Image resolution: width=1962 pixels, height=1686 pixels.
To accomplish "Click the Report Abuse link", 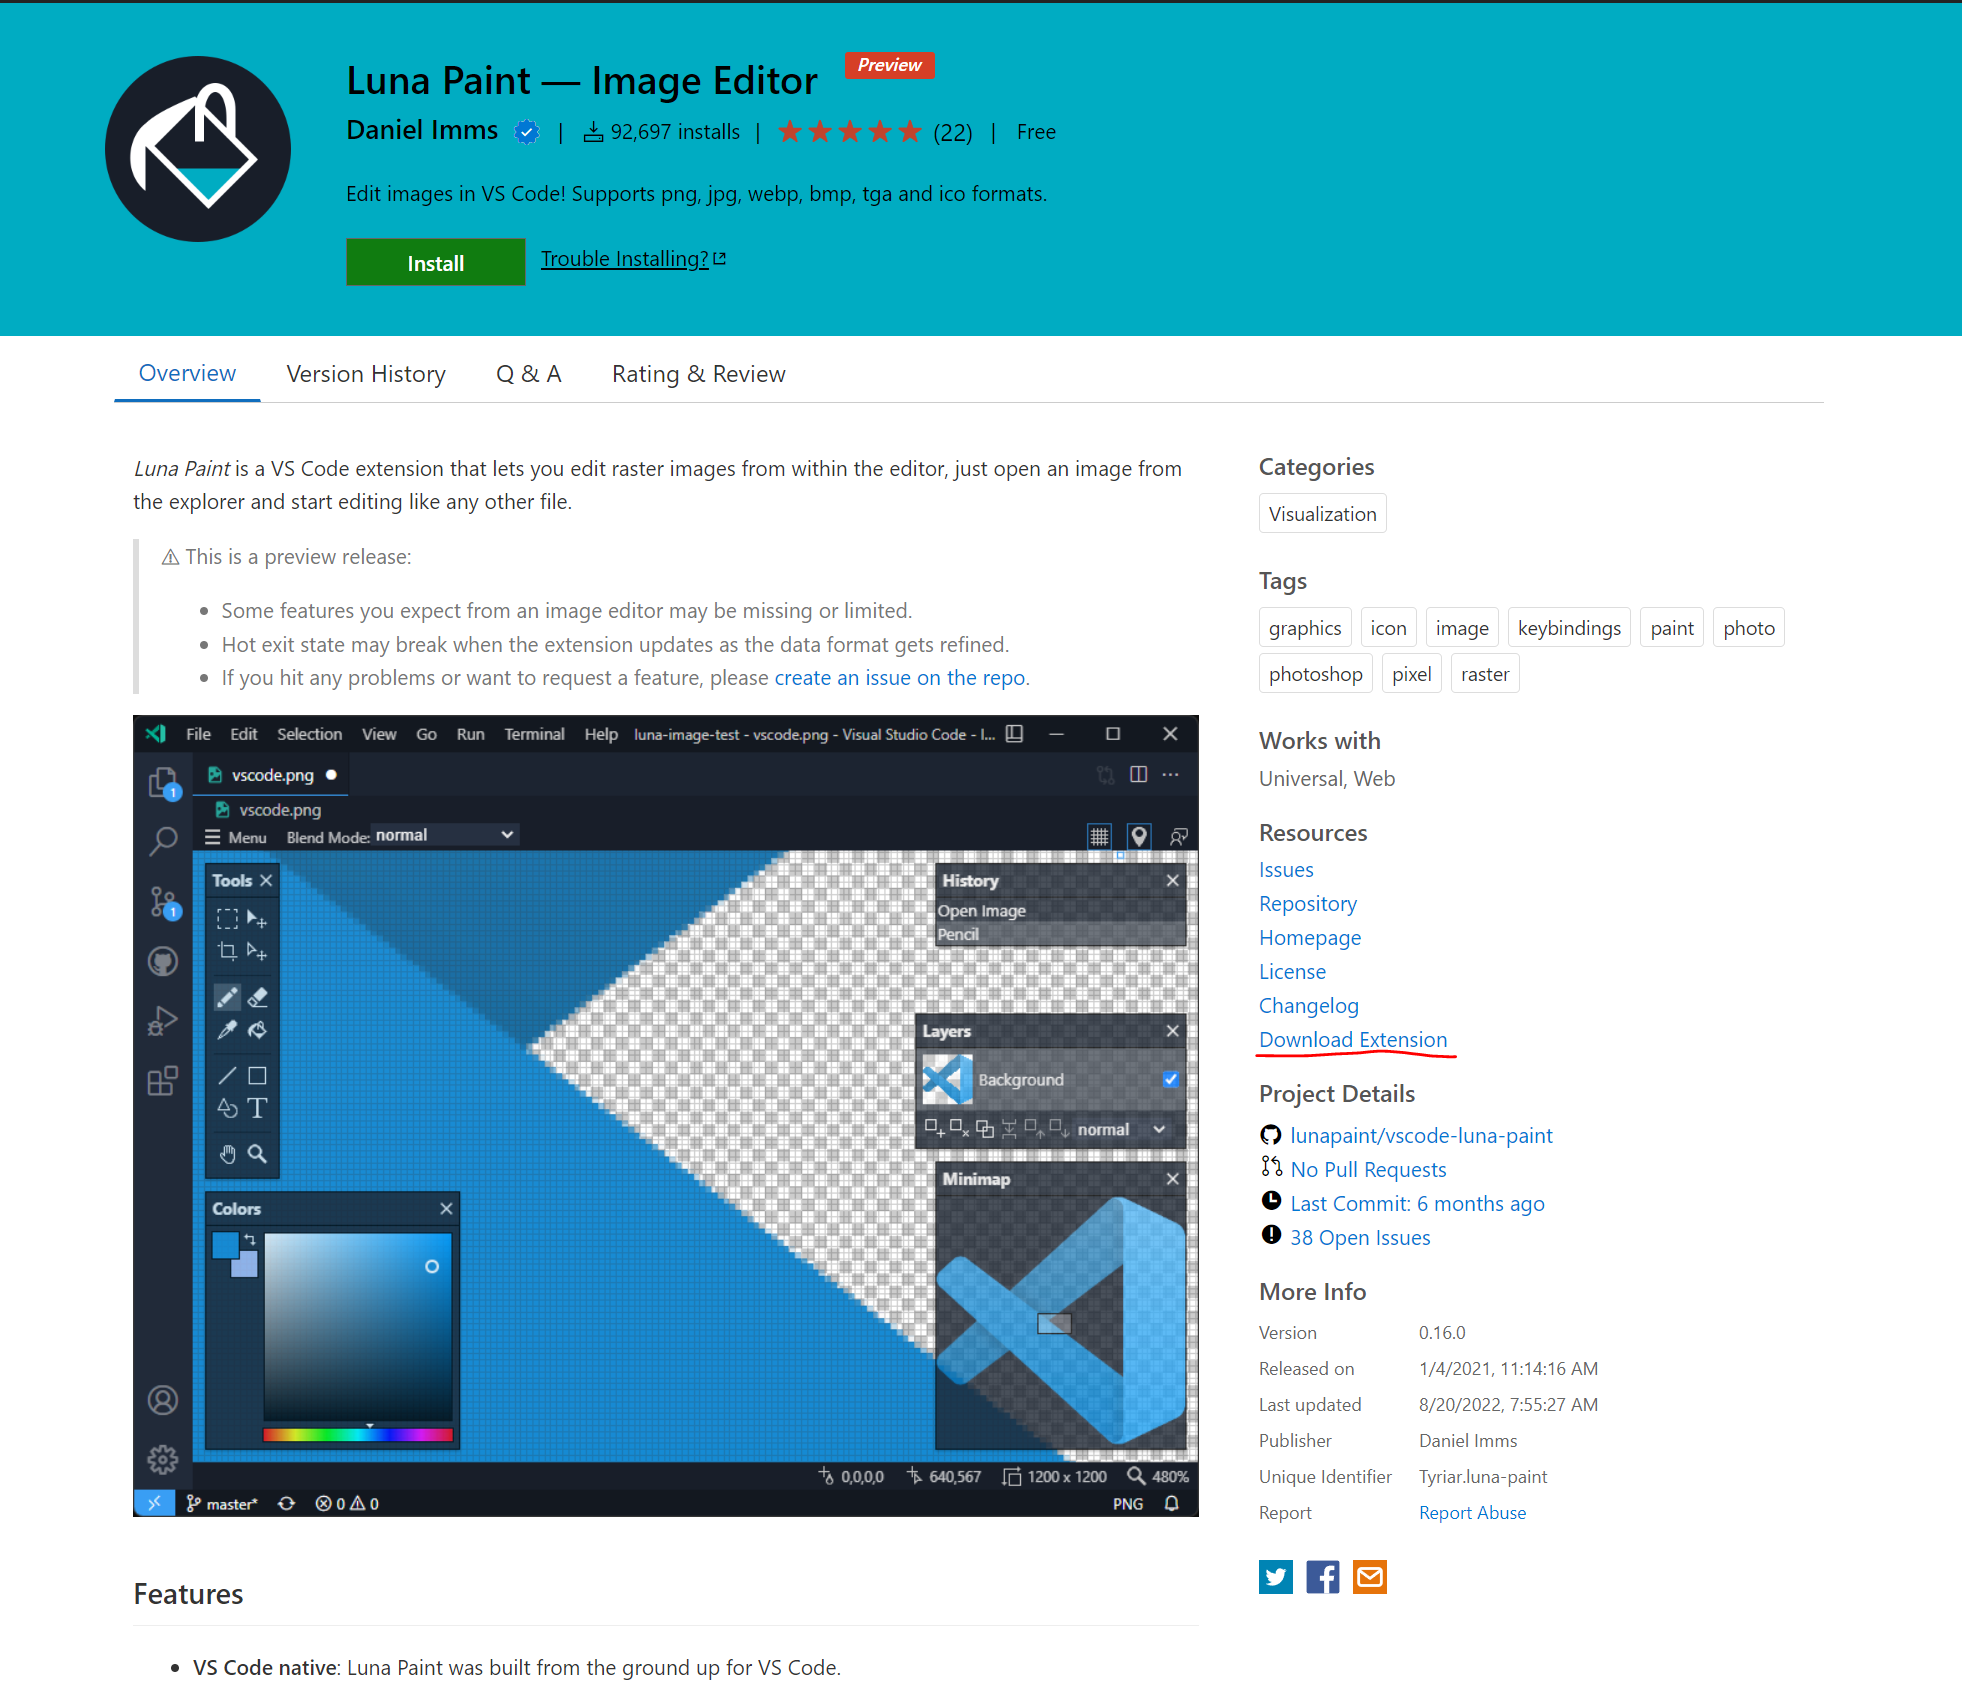I will 1472,1513.
